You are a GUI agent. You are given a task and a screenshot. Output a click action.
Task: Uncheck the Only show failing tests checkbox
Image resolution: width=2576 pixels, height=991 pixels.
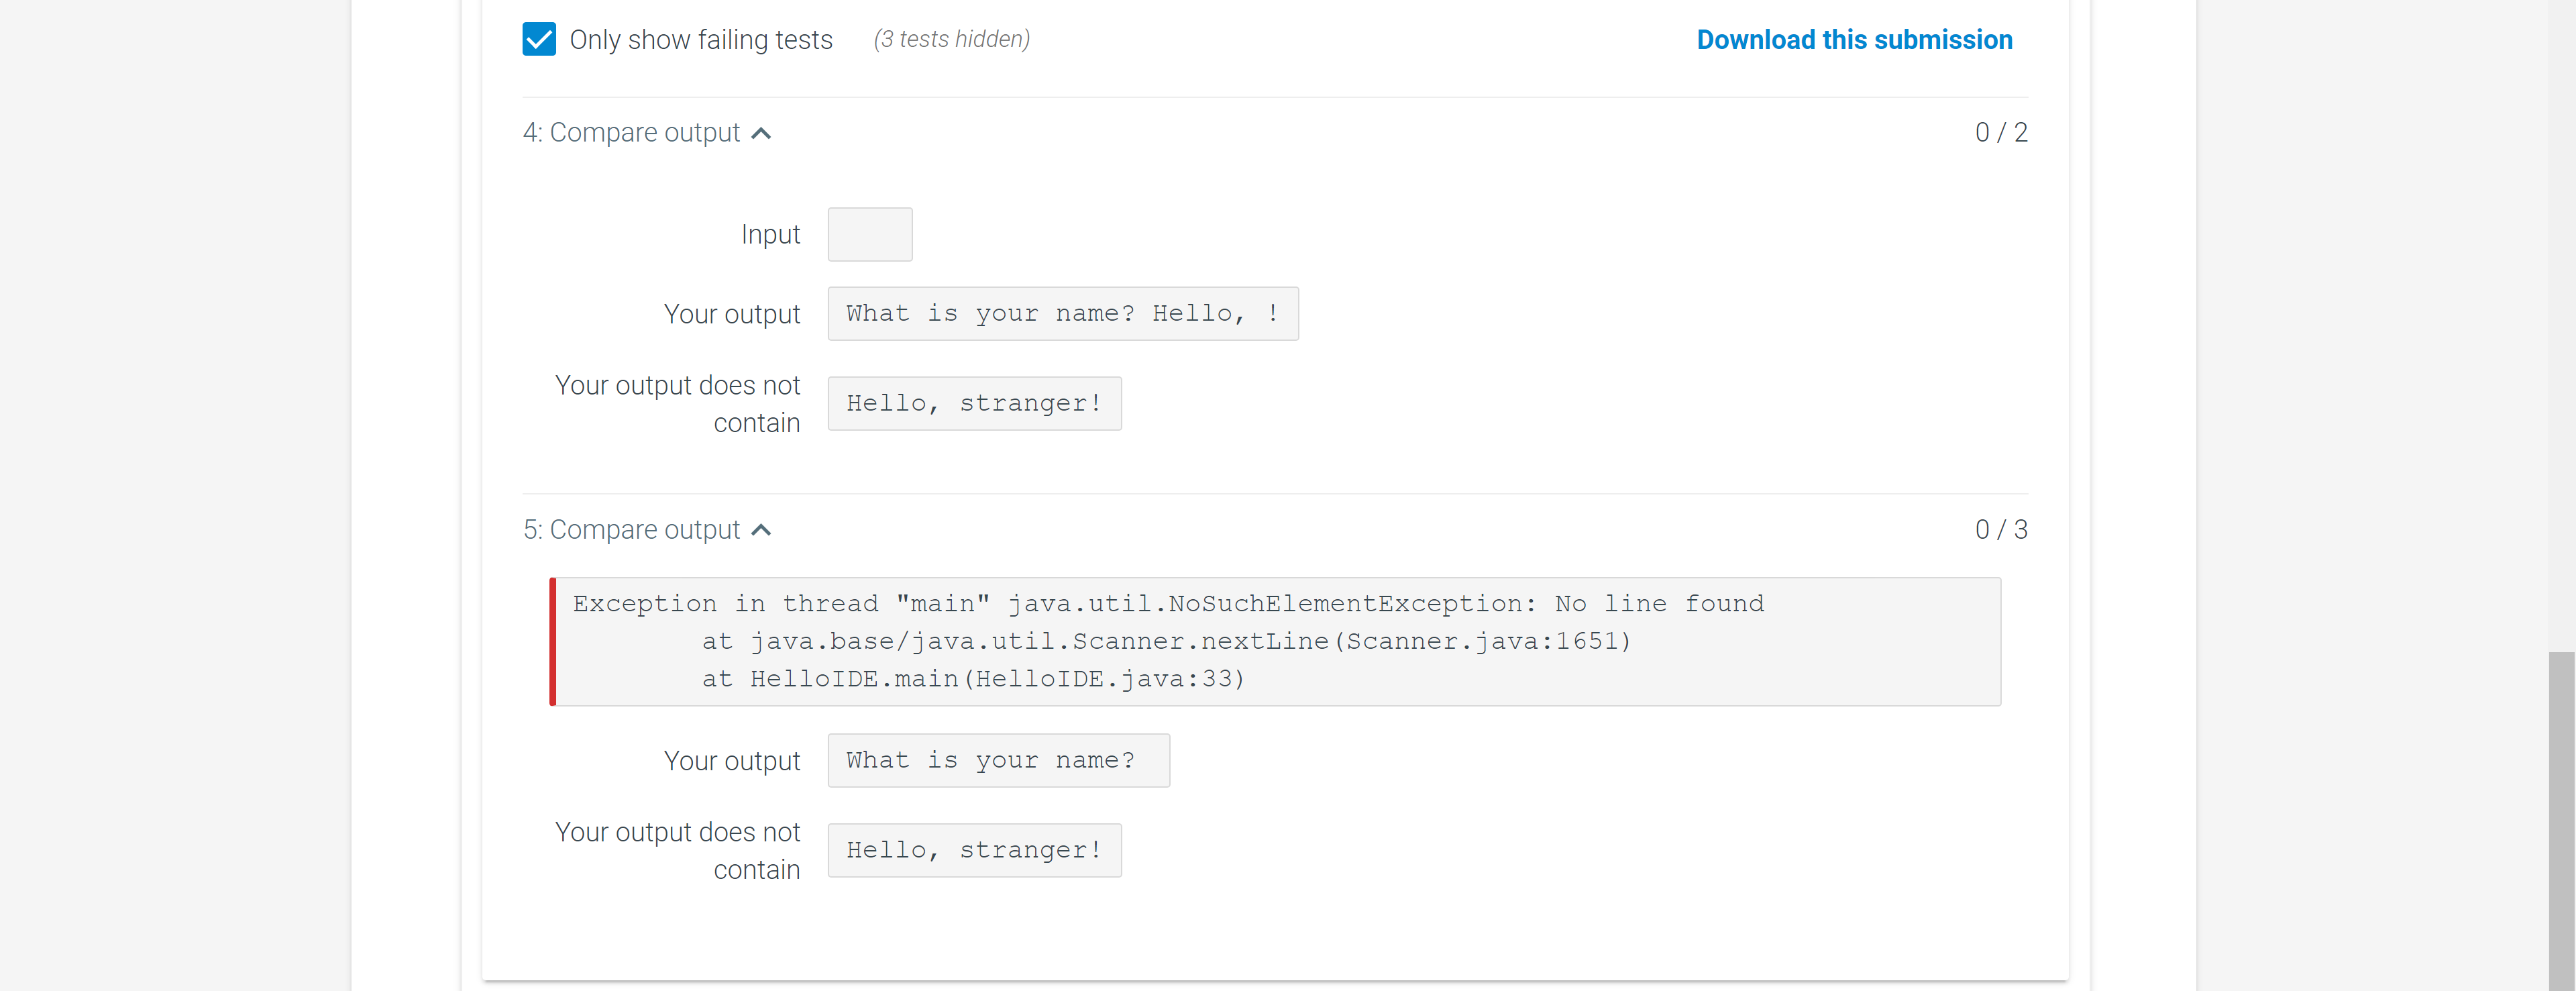tap(539, 40)
